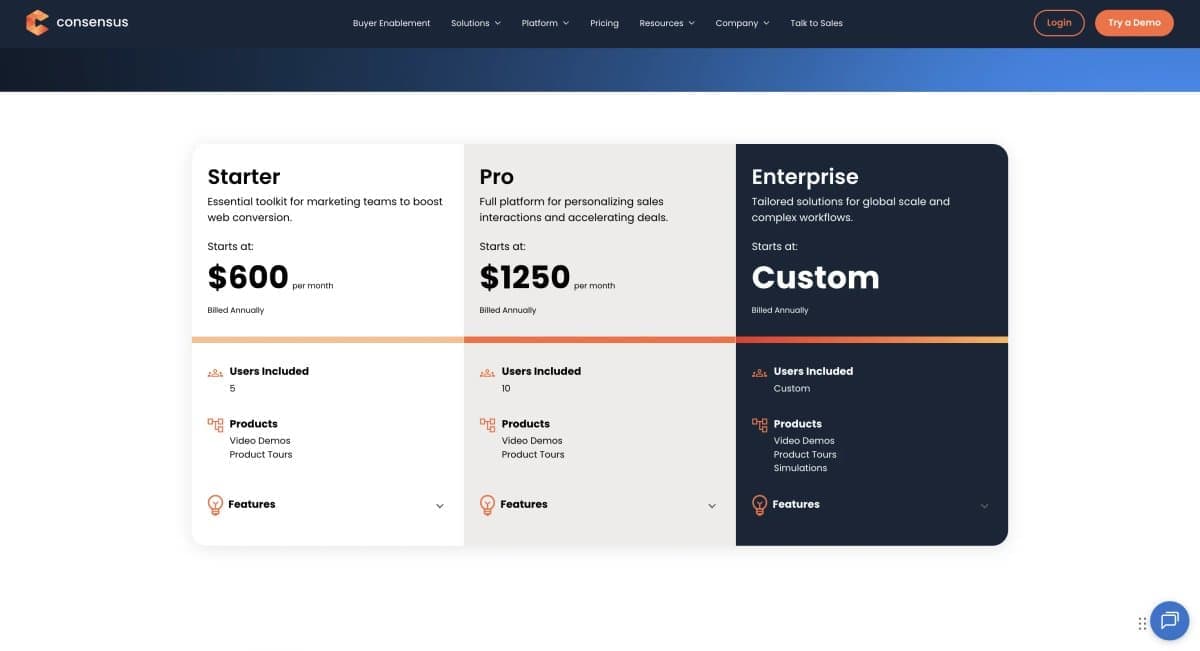This screenshot has height=651, width=1200.
Task: Click the Pro Users Included people icon
Action: pyautogui.click(x=487, y=372)
